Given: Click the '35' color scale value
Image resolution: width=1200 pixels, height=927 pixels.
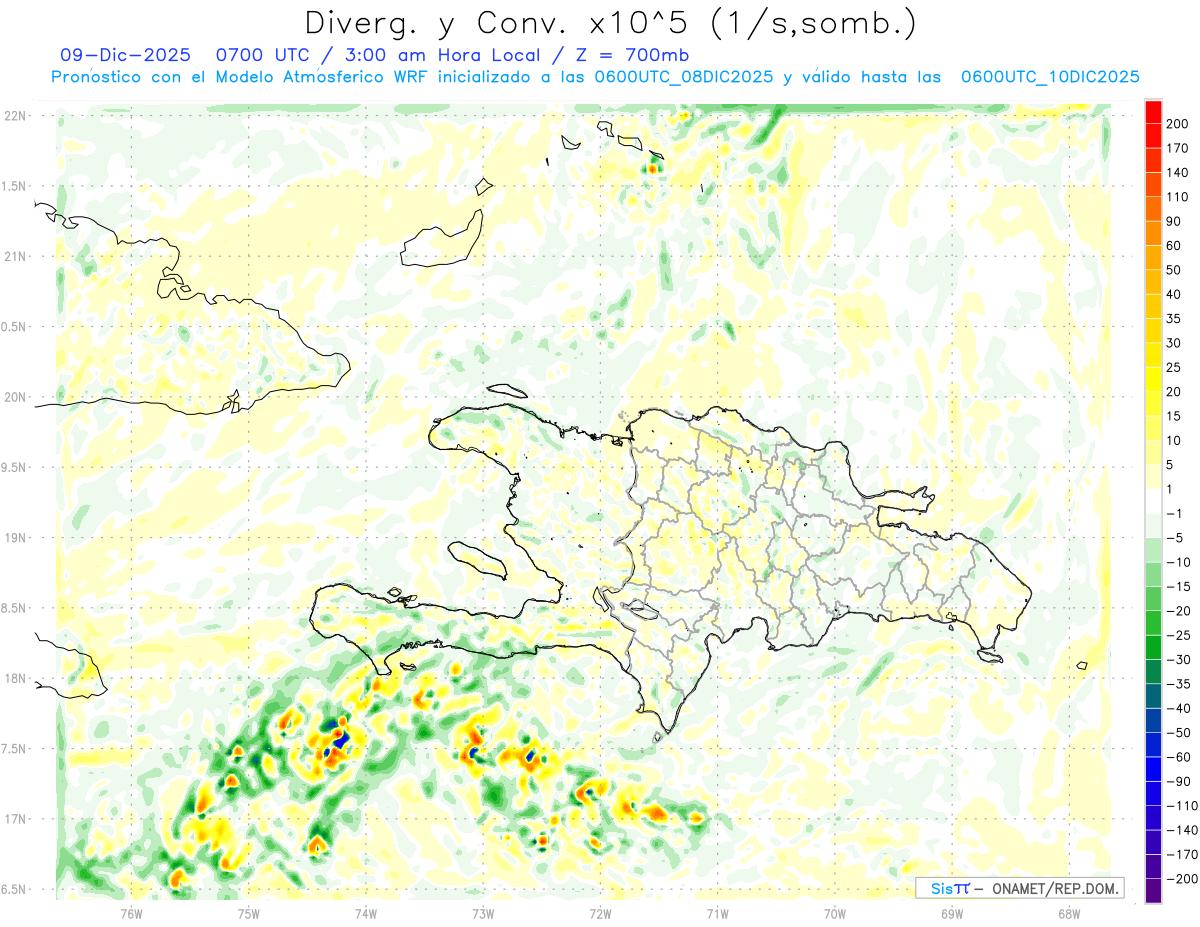Looking at the screenshot, I should (1174, 319).
